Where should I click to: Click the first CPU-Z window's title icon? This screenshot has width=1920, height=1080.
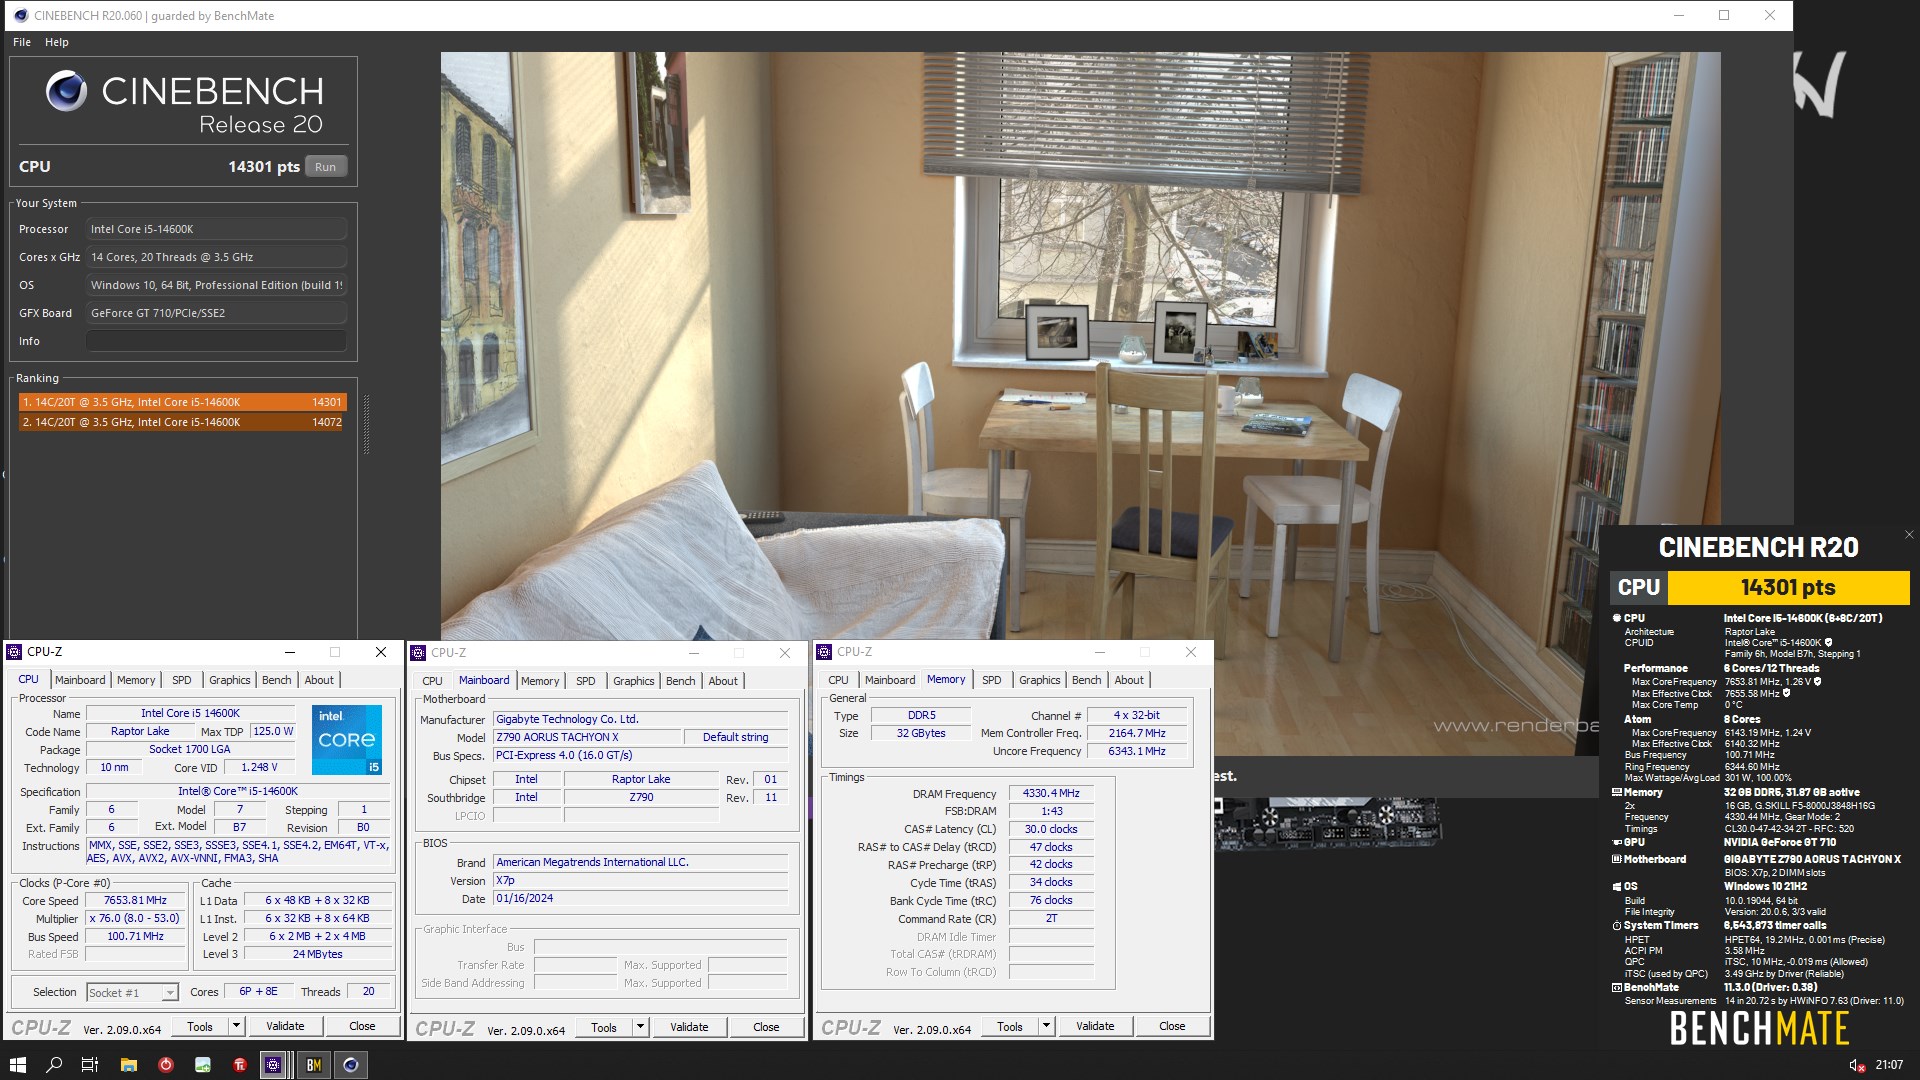14,652
